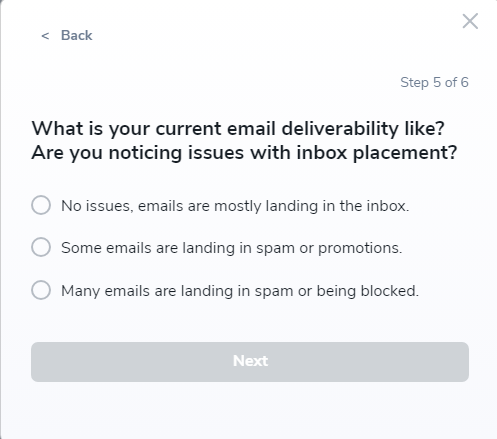Click the "Some emails are landing in spam" label
The width and height of the screenshot is (497, 439).
232,248
